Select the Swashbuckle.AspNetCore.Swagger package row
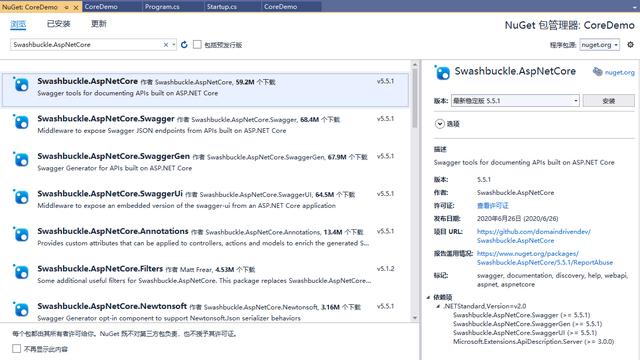The image size is (640, 360). tap(205, 124)
